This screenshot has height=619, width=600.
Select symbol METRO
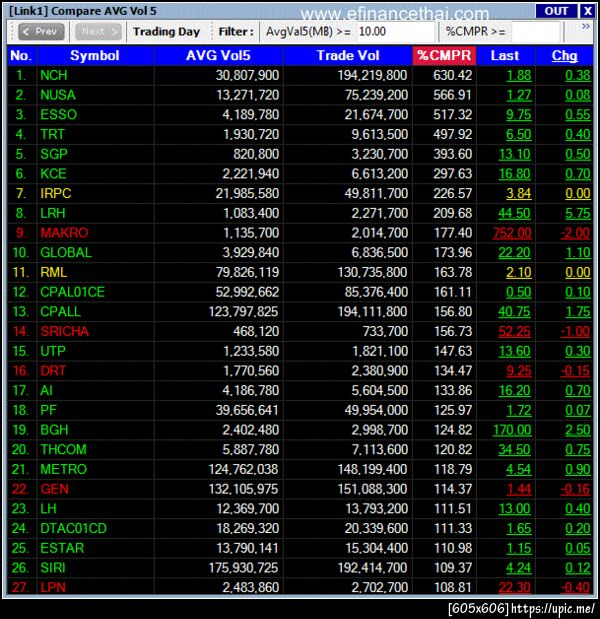point(63,469)
